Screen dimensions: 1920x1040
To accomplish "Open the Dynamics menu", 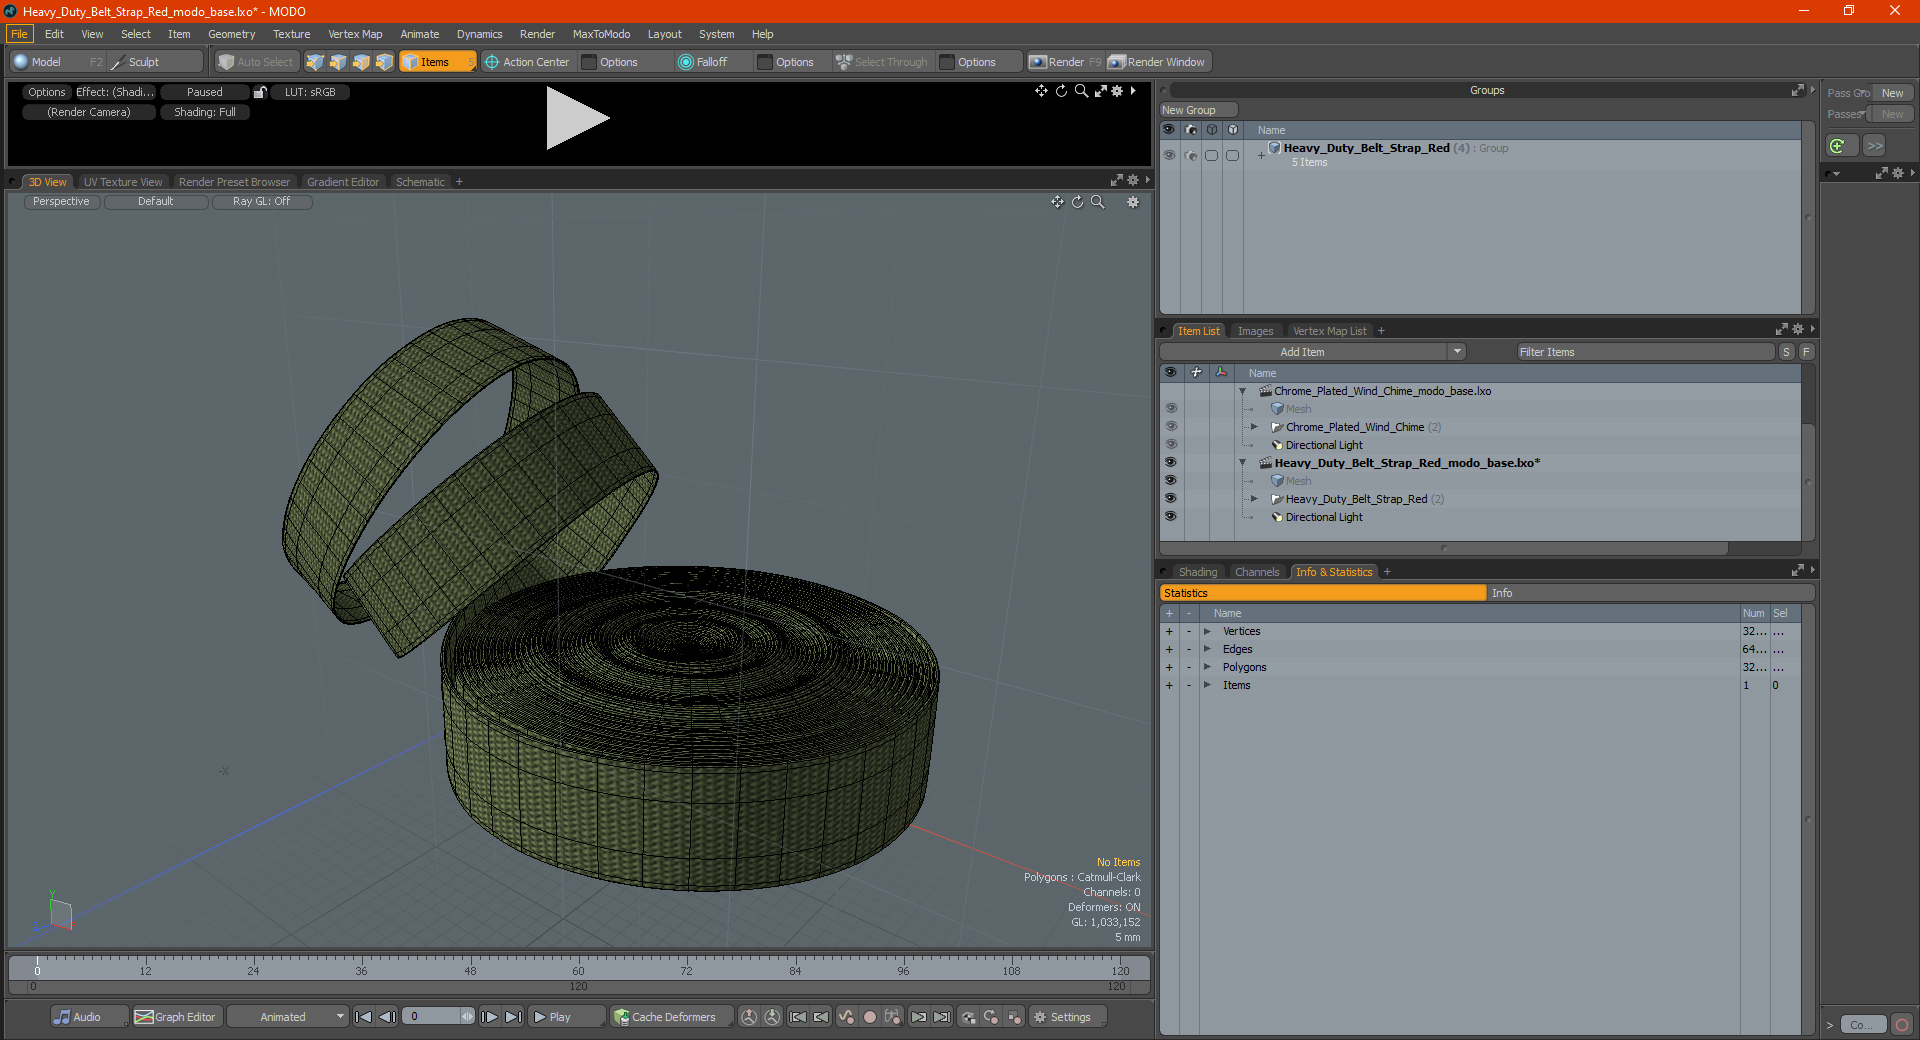I will 479,34.
